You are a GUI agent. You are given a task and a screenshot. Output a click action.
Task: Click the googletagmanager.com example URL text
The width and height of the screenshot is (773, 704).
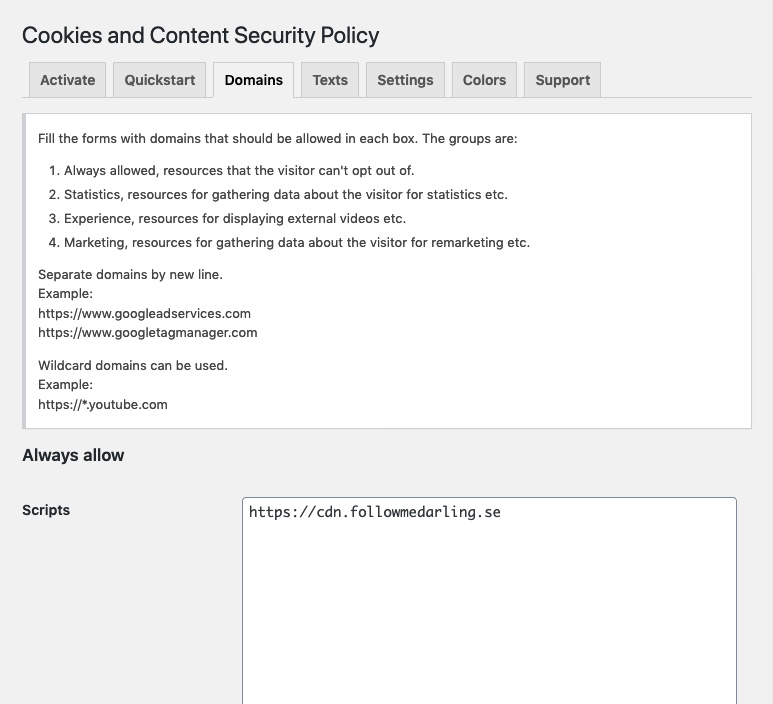point(147,332)
